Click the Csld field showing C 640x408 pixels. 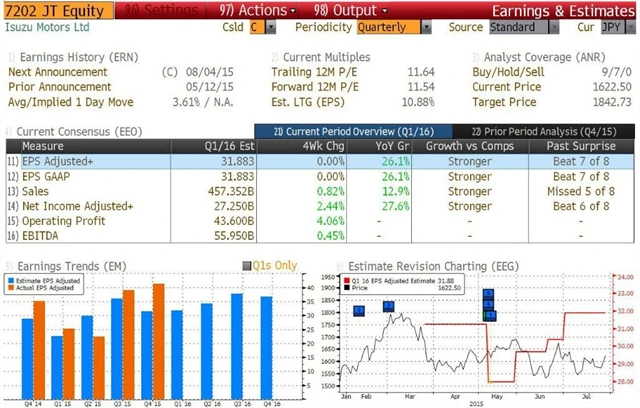coord(257,27)
